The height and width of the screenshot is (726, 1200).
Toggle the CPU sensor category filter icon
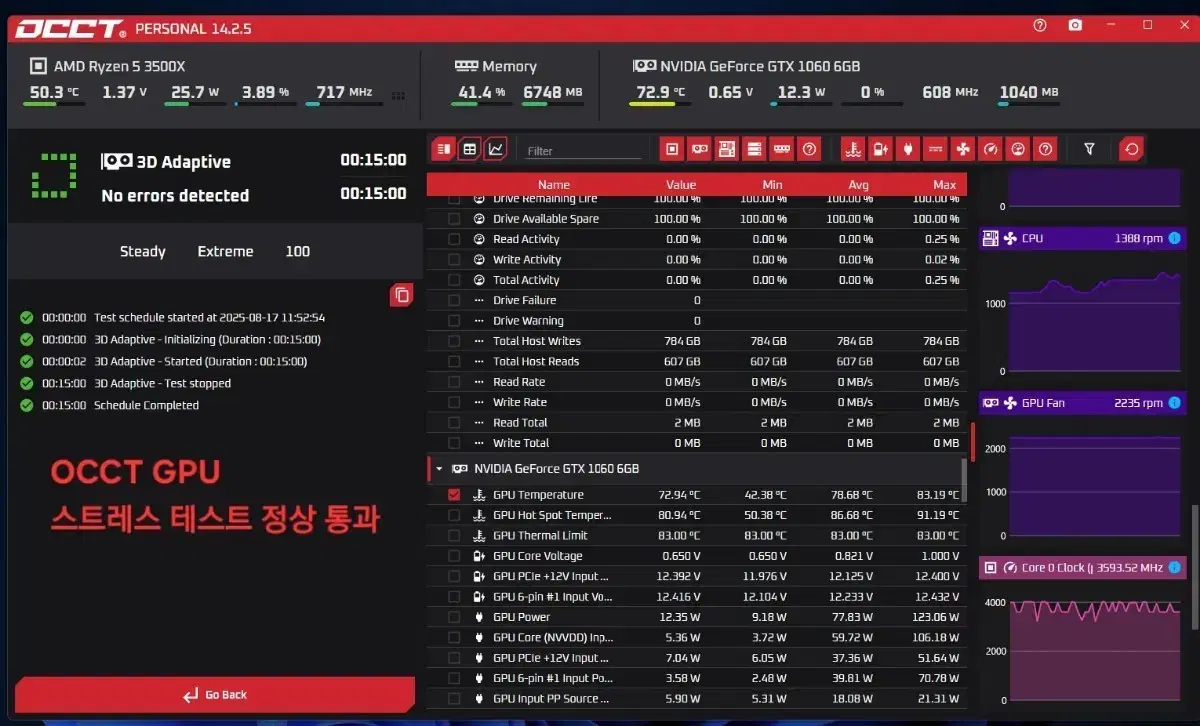pos(673,149)
